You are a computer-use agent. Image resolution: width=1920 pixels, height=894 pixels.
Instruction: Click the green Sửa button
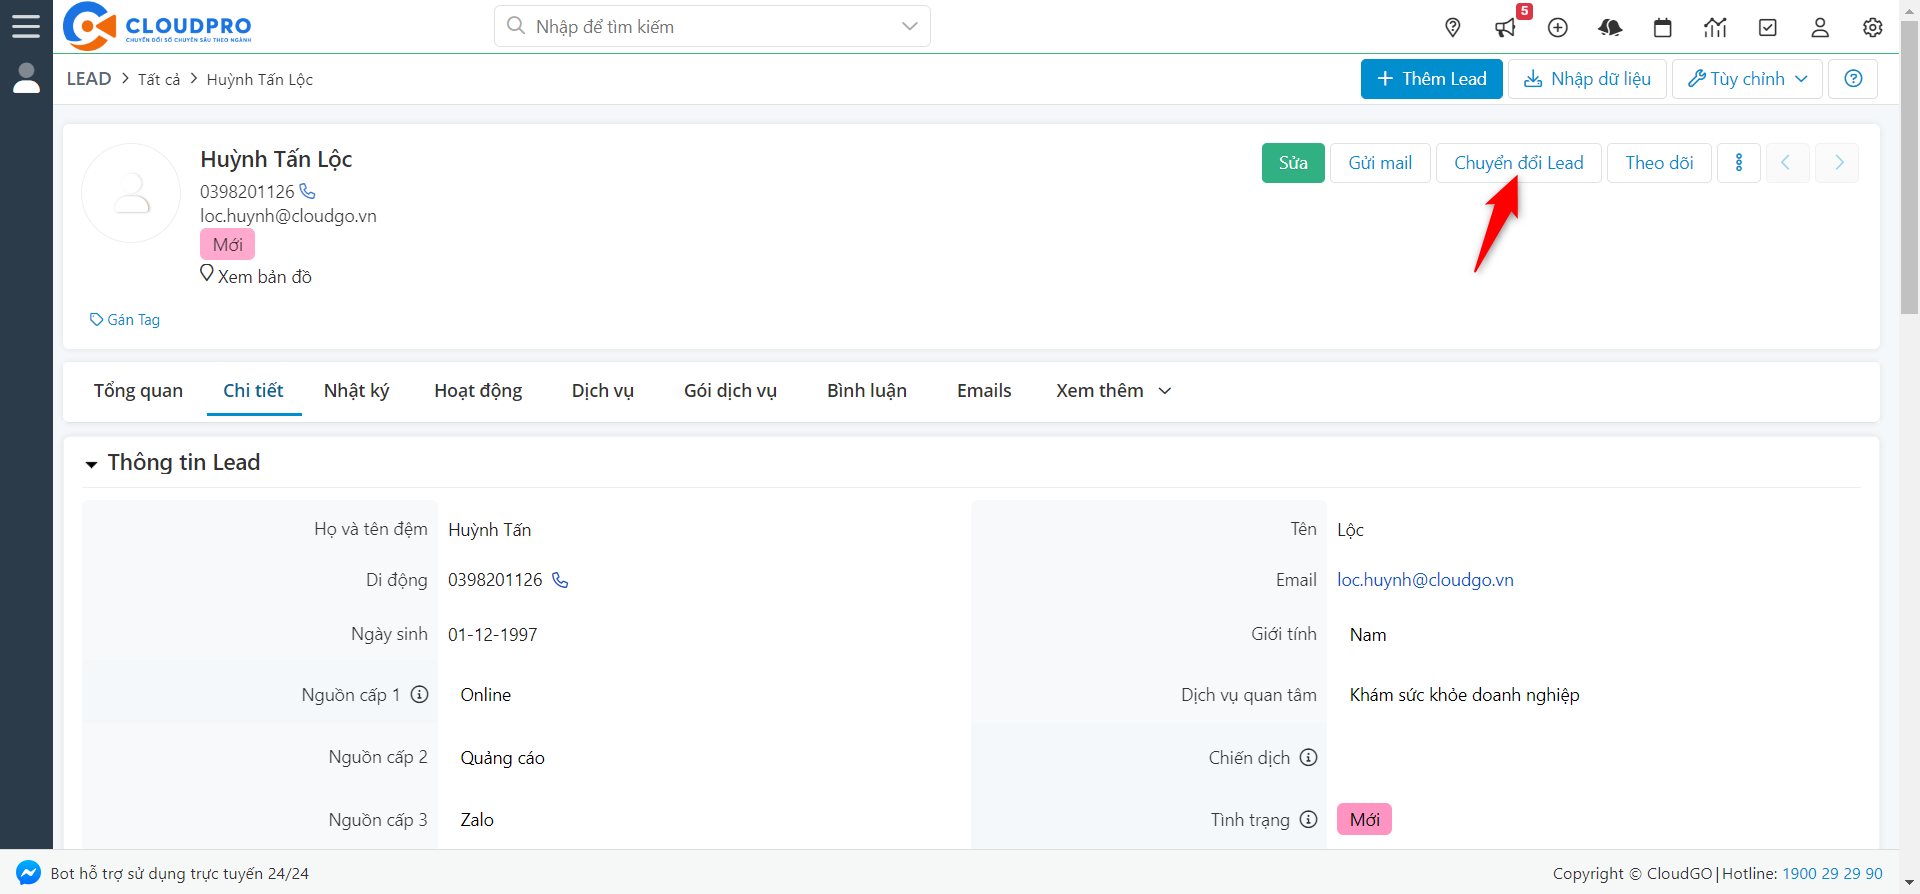1293,163
